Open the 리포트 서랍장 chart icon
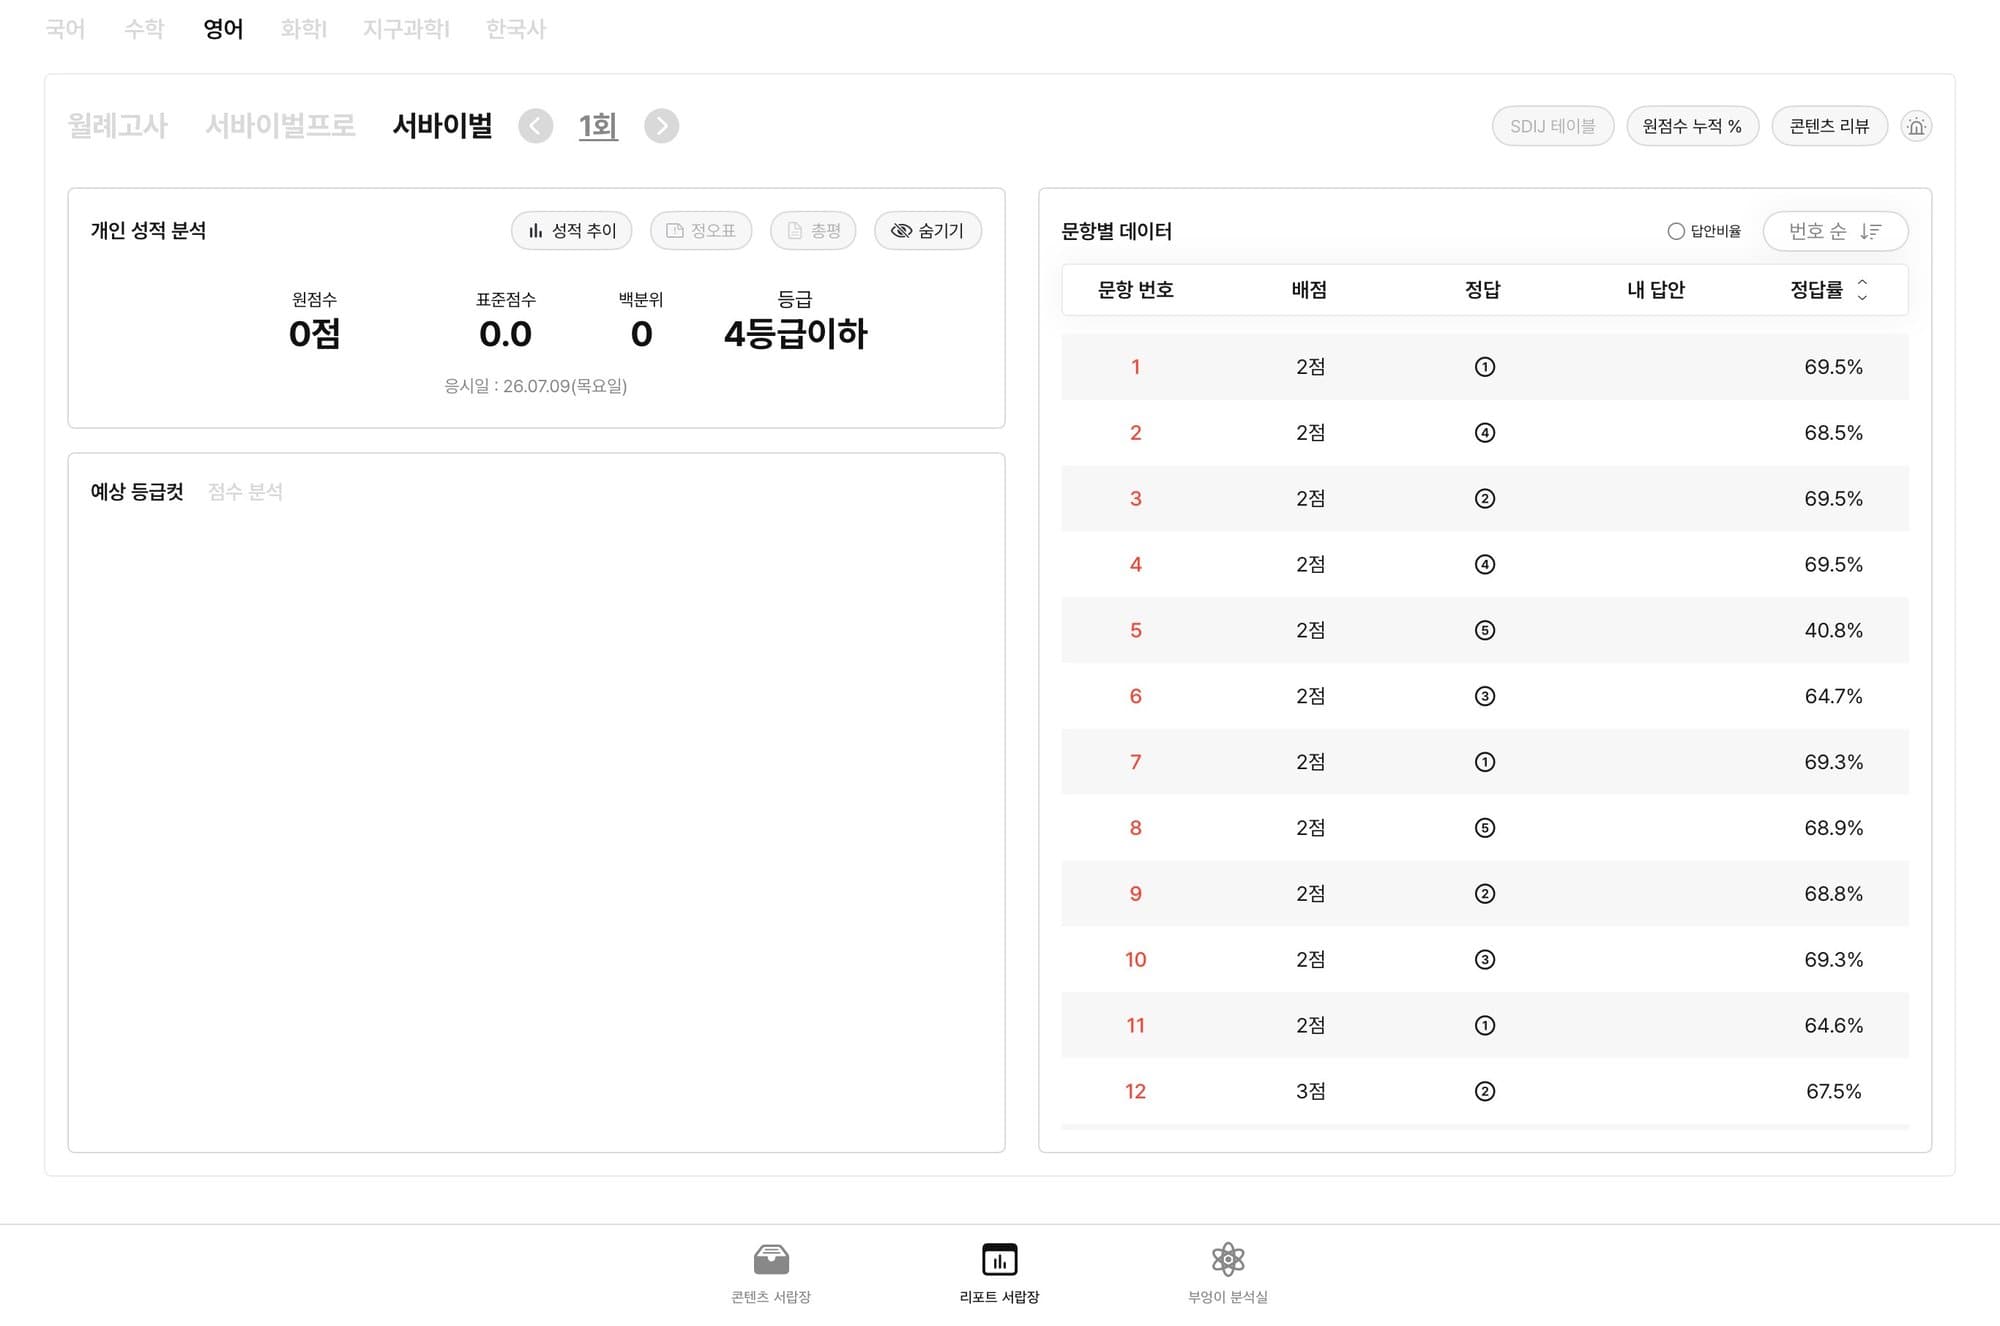 point(999,1259)
